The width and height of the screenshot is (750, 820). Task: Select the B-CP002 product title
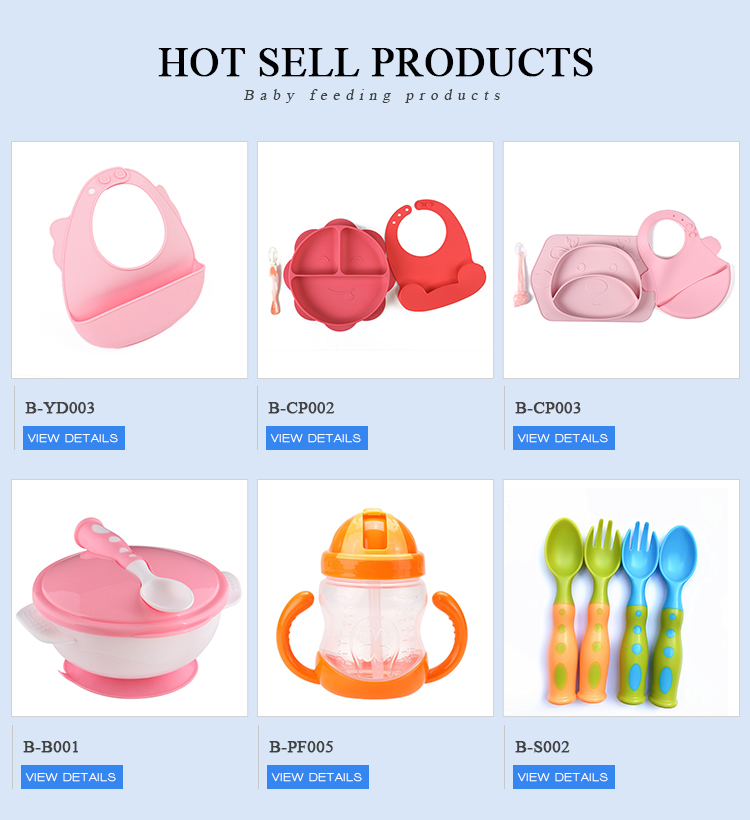[301, 408]
